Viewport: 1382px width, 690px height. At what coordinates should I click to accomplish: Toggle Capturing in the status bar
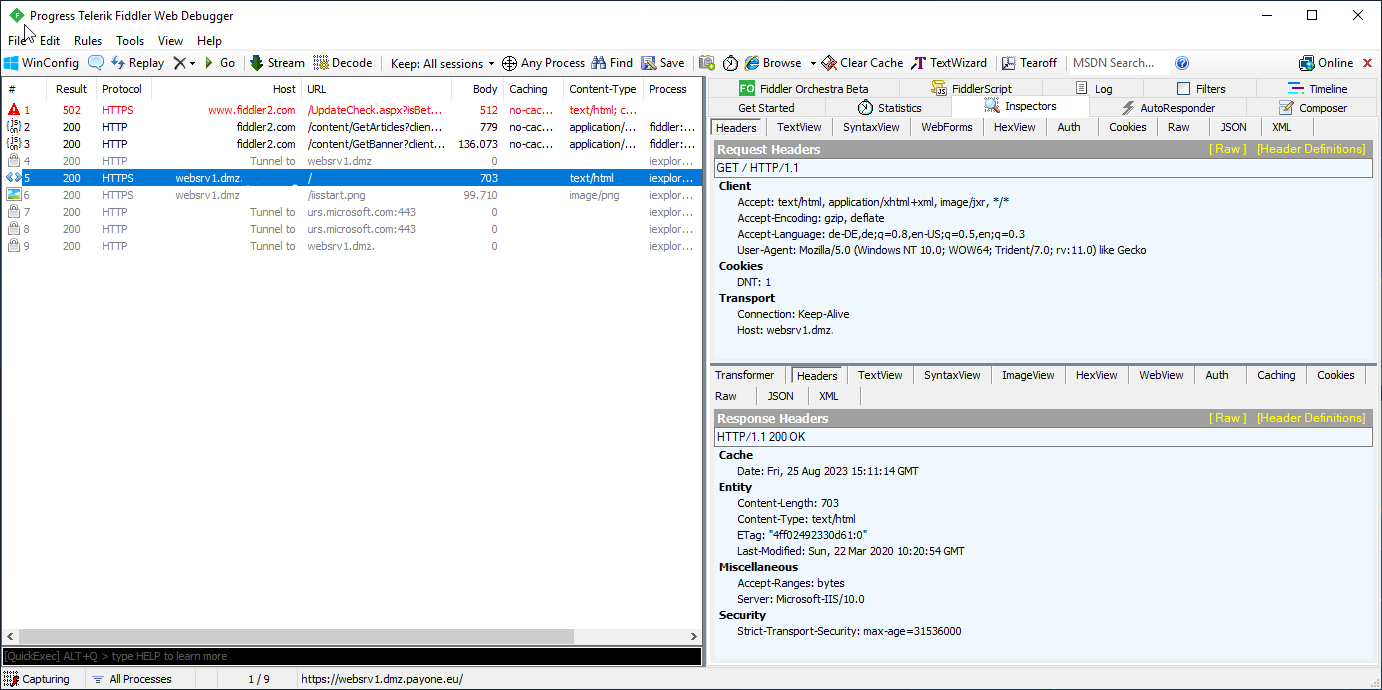click(38, 679)
